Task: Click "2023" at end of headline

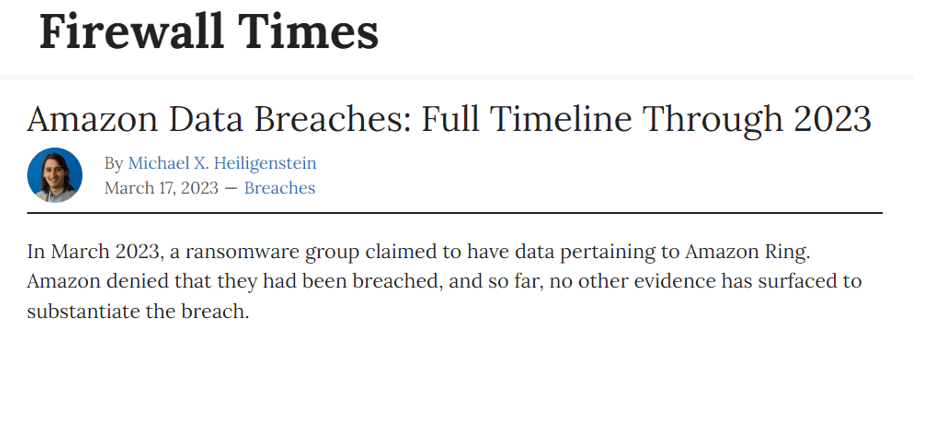Action: click(832, 119)
